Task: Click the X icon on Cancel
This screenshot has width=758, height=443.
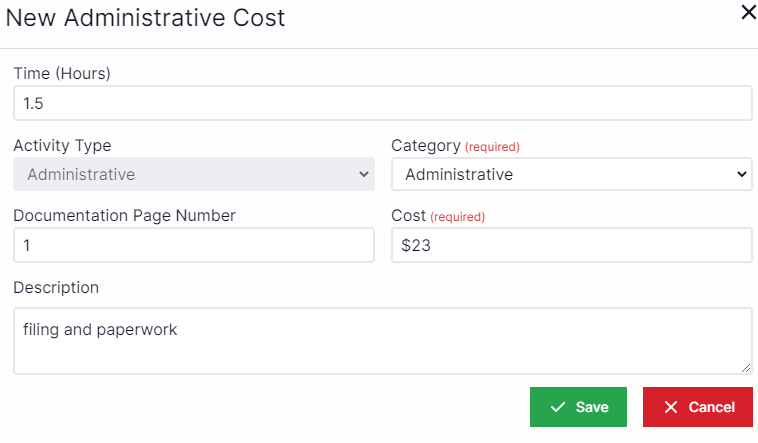Action: pos(671,407)
